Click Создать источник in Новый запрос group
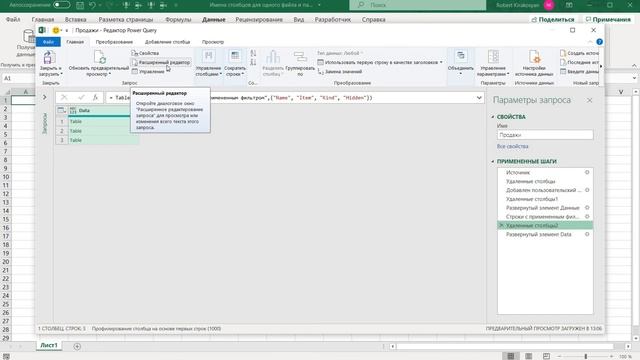 (579, 53)
